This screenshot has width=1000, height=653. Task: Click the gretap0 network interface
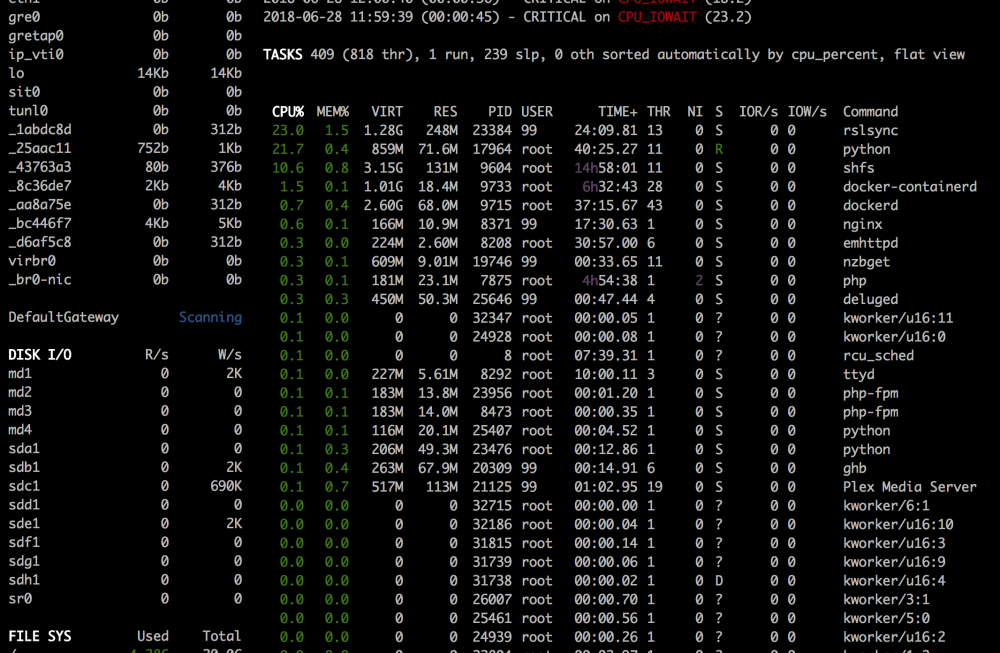(36, 36)
